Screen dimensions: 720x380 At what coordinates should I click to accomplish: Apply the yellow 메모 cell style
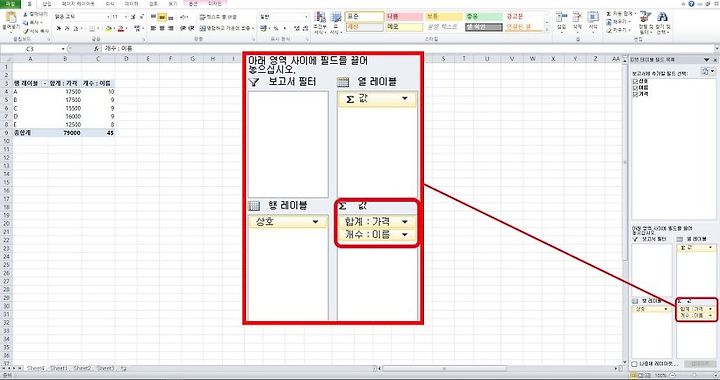(x=404, y=27)
